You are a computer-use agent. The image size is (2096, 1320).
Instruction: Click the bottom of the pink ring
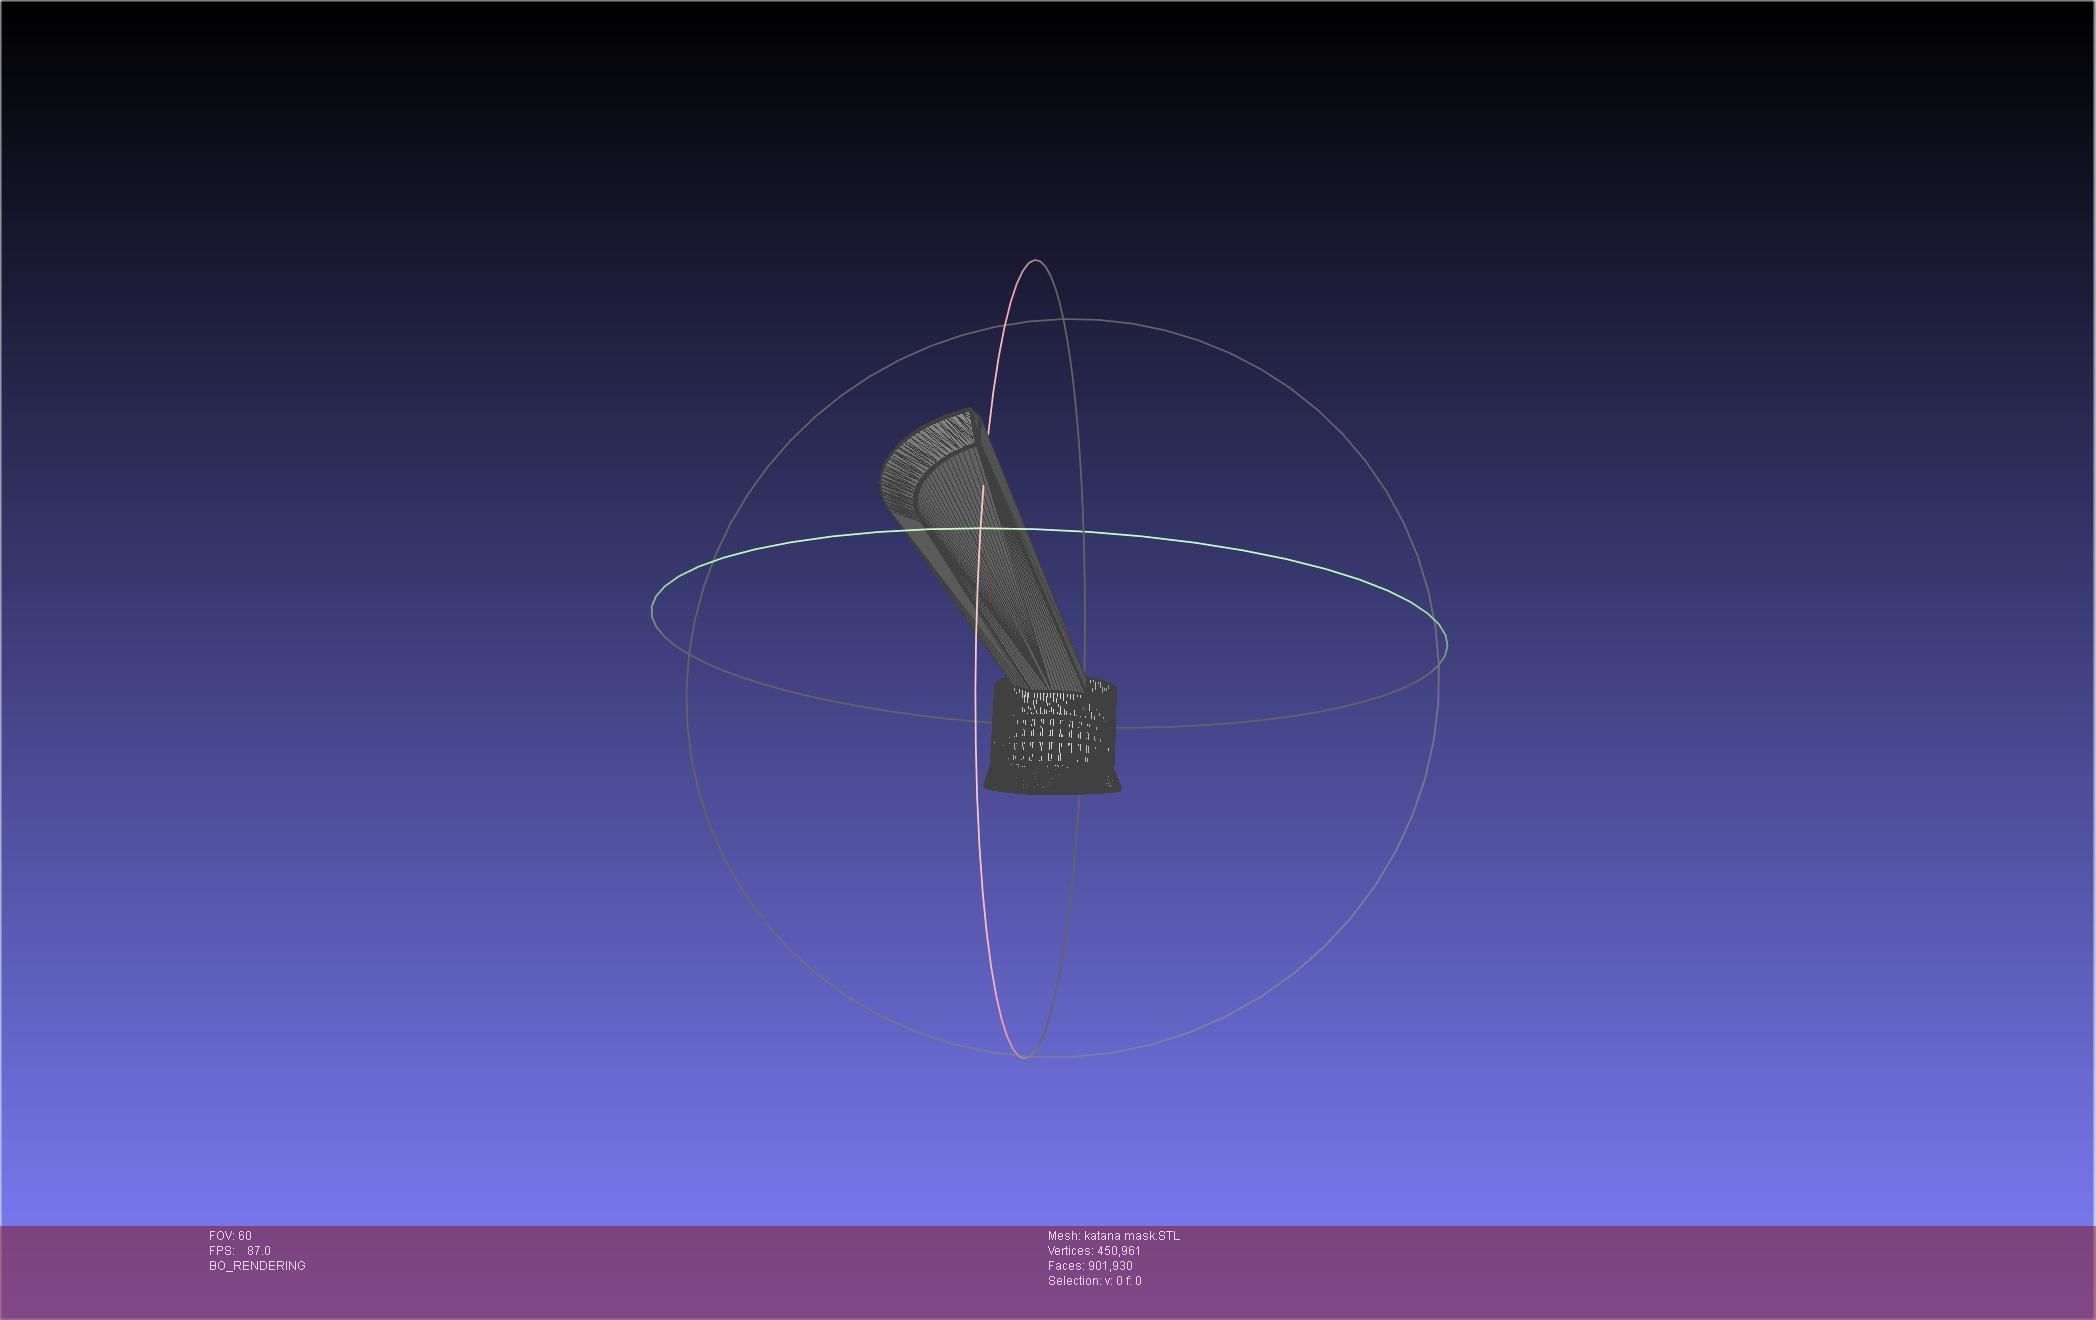point(1022,1056)
